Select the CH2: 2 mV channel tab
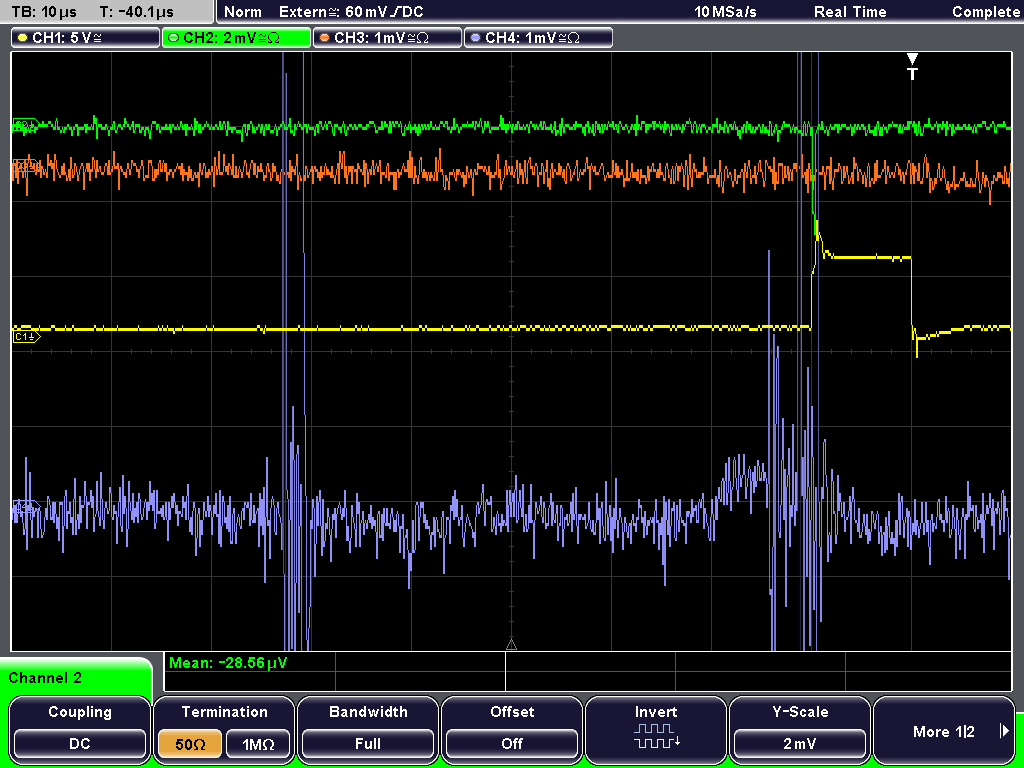 (236, 38)
